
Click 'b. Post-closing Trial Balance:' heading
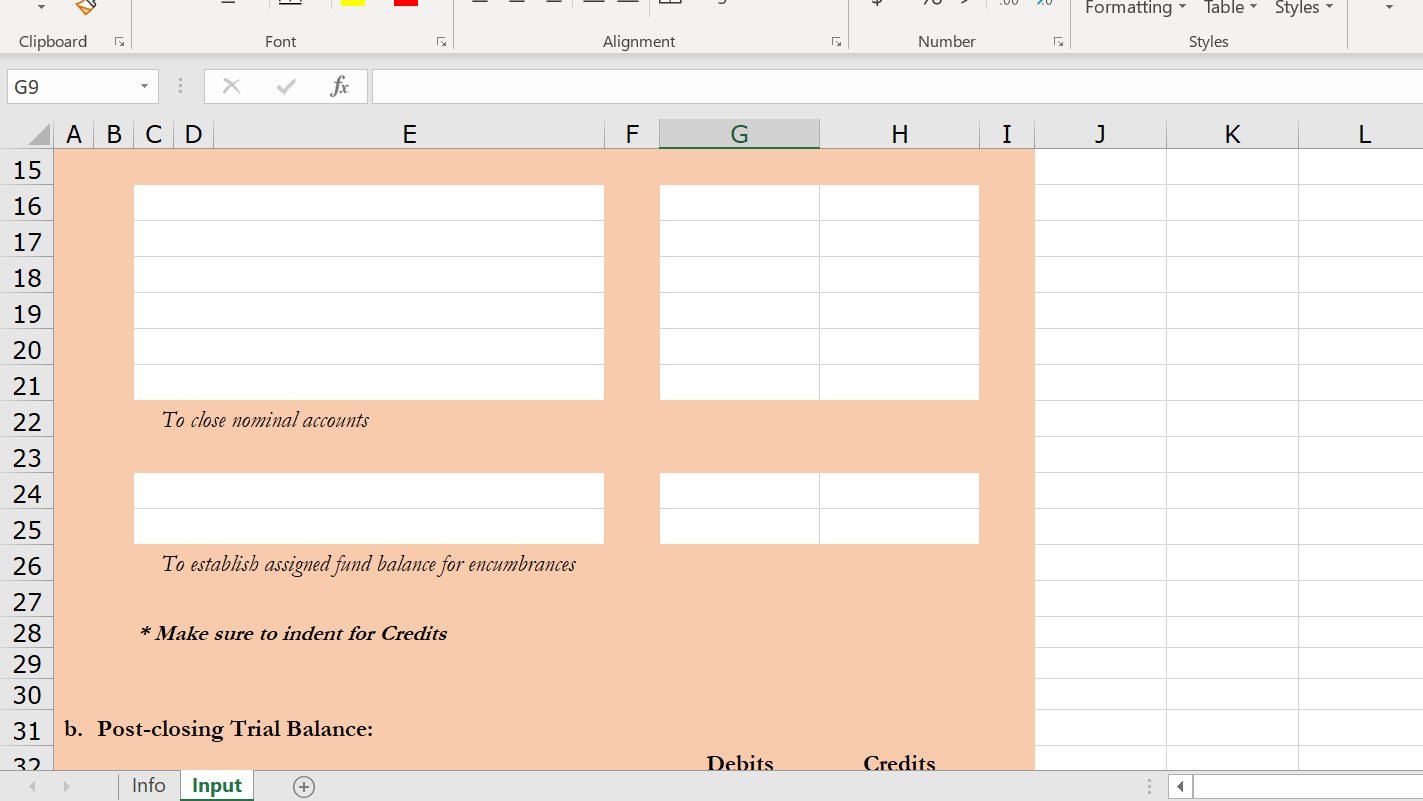(x=219, y=729)
